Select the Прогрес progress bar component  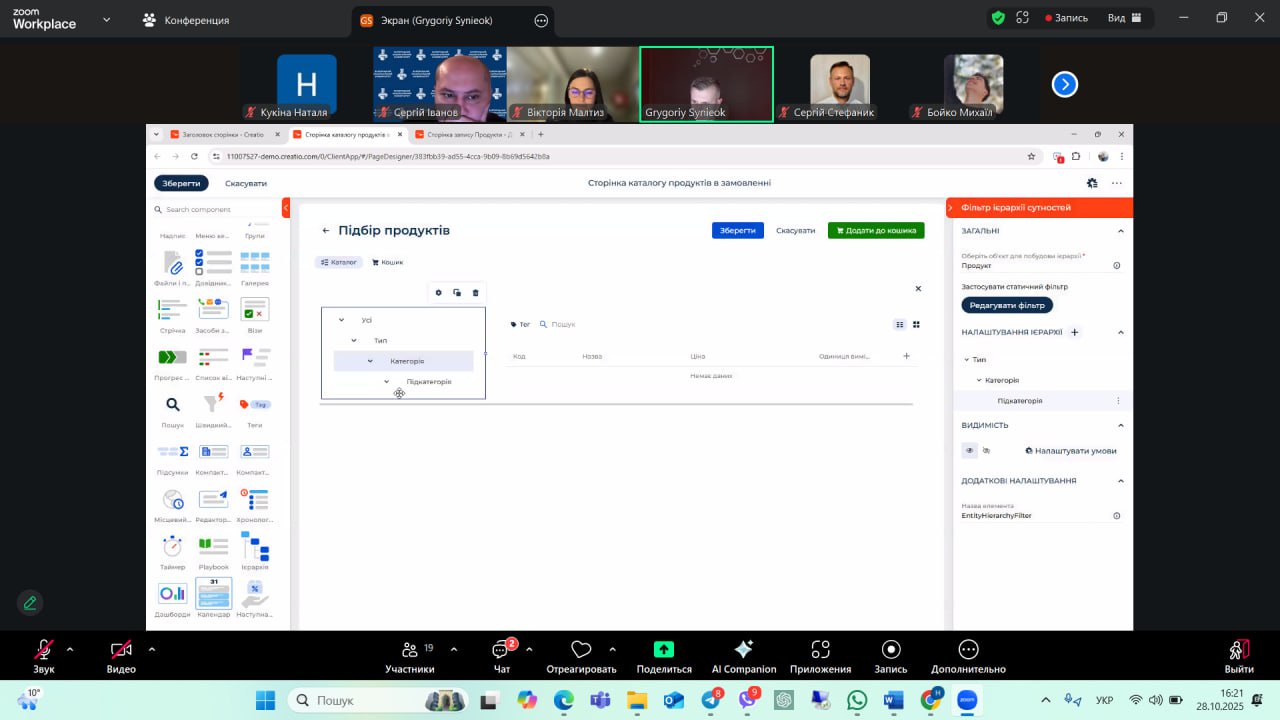[x=172, y=357]
